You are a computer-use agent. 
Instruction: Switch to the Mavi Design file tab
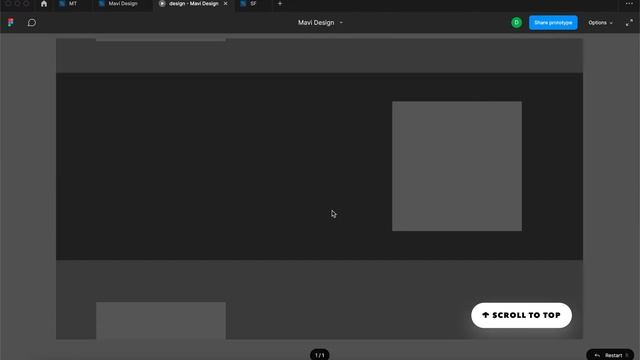point(118,4)
